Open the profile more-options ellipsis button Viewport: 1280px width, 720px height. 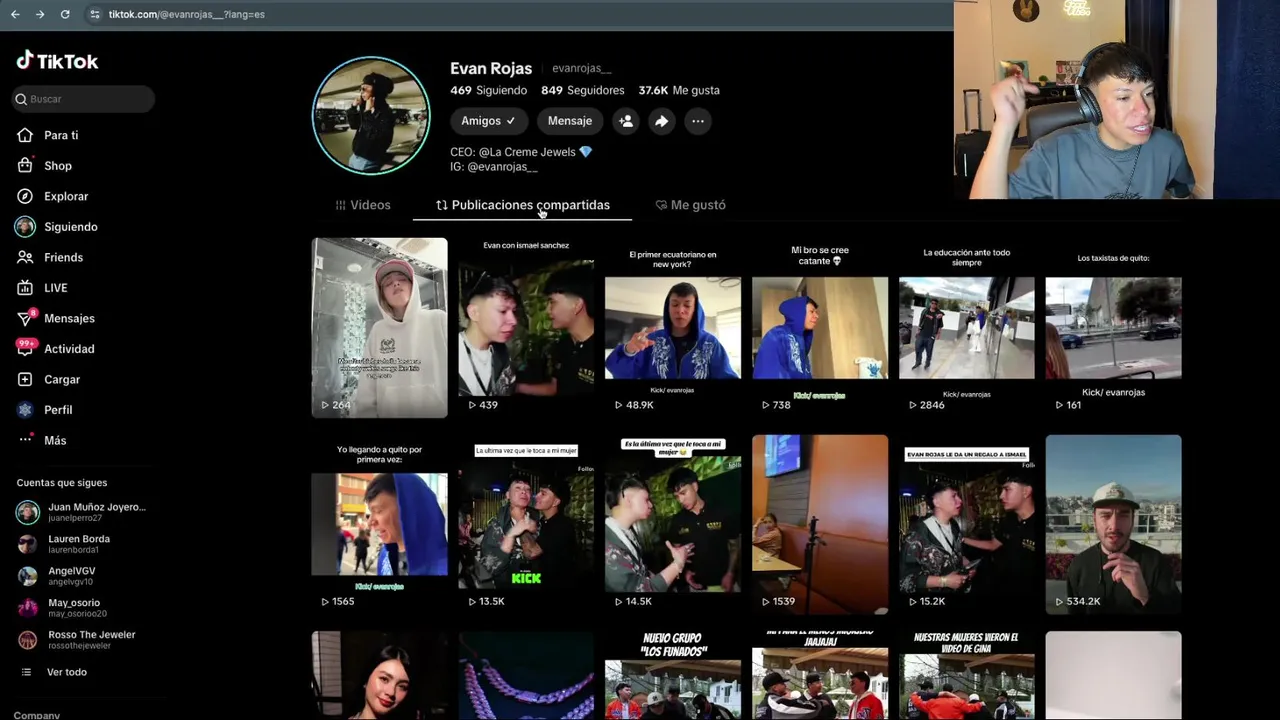pyautogui.click(x=698, y=121)
